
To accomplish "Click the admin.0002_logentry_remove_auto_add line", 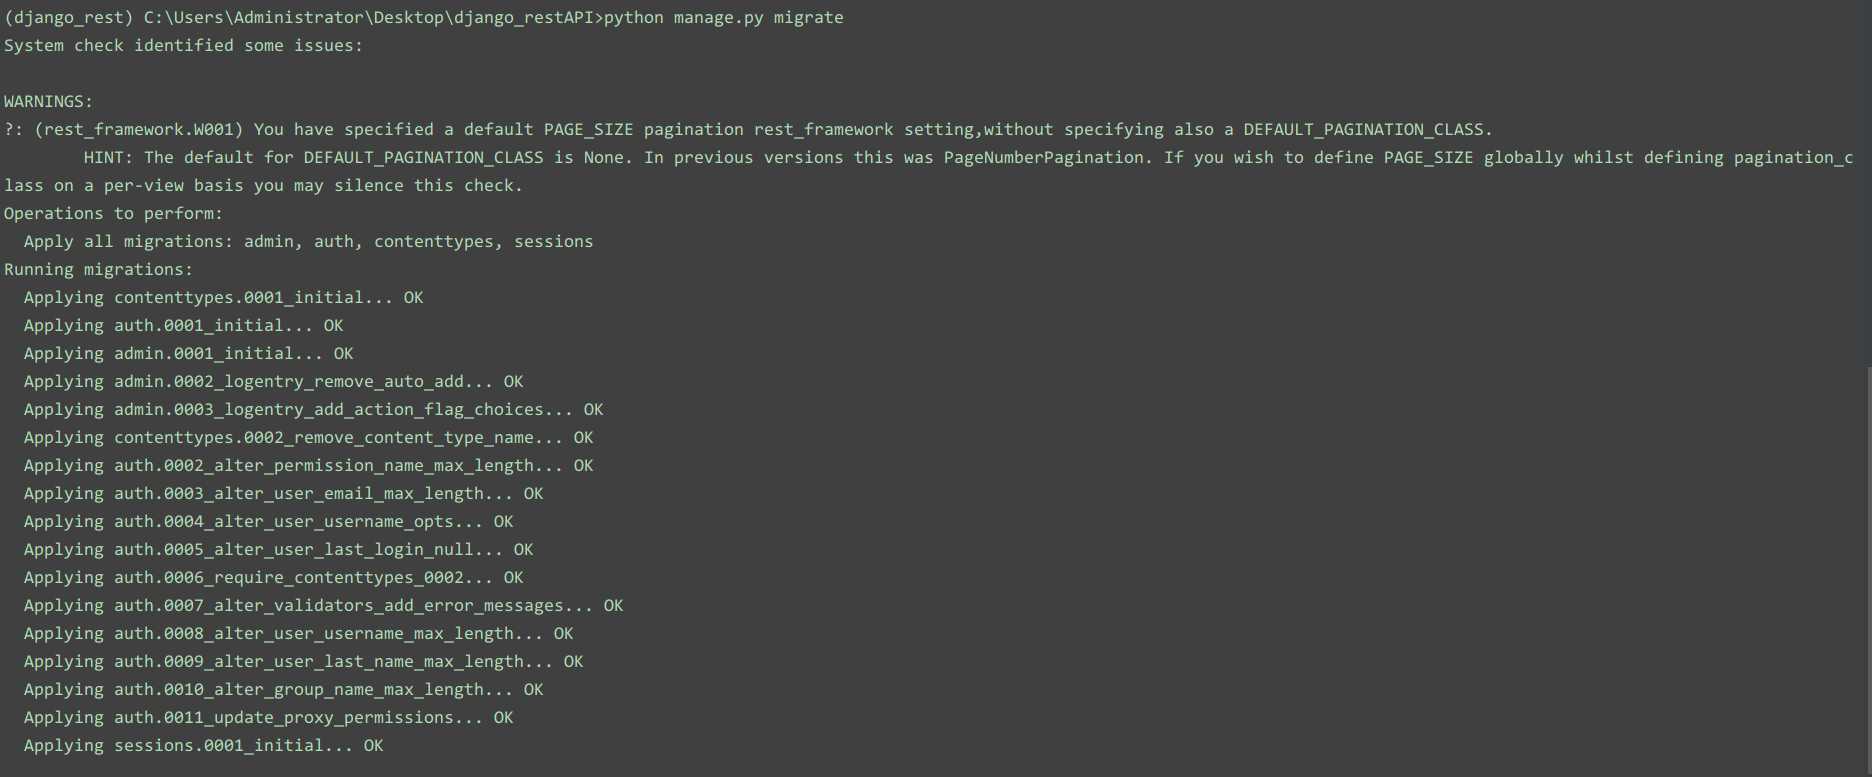I will pyautogui.click(x=273, y=382).
